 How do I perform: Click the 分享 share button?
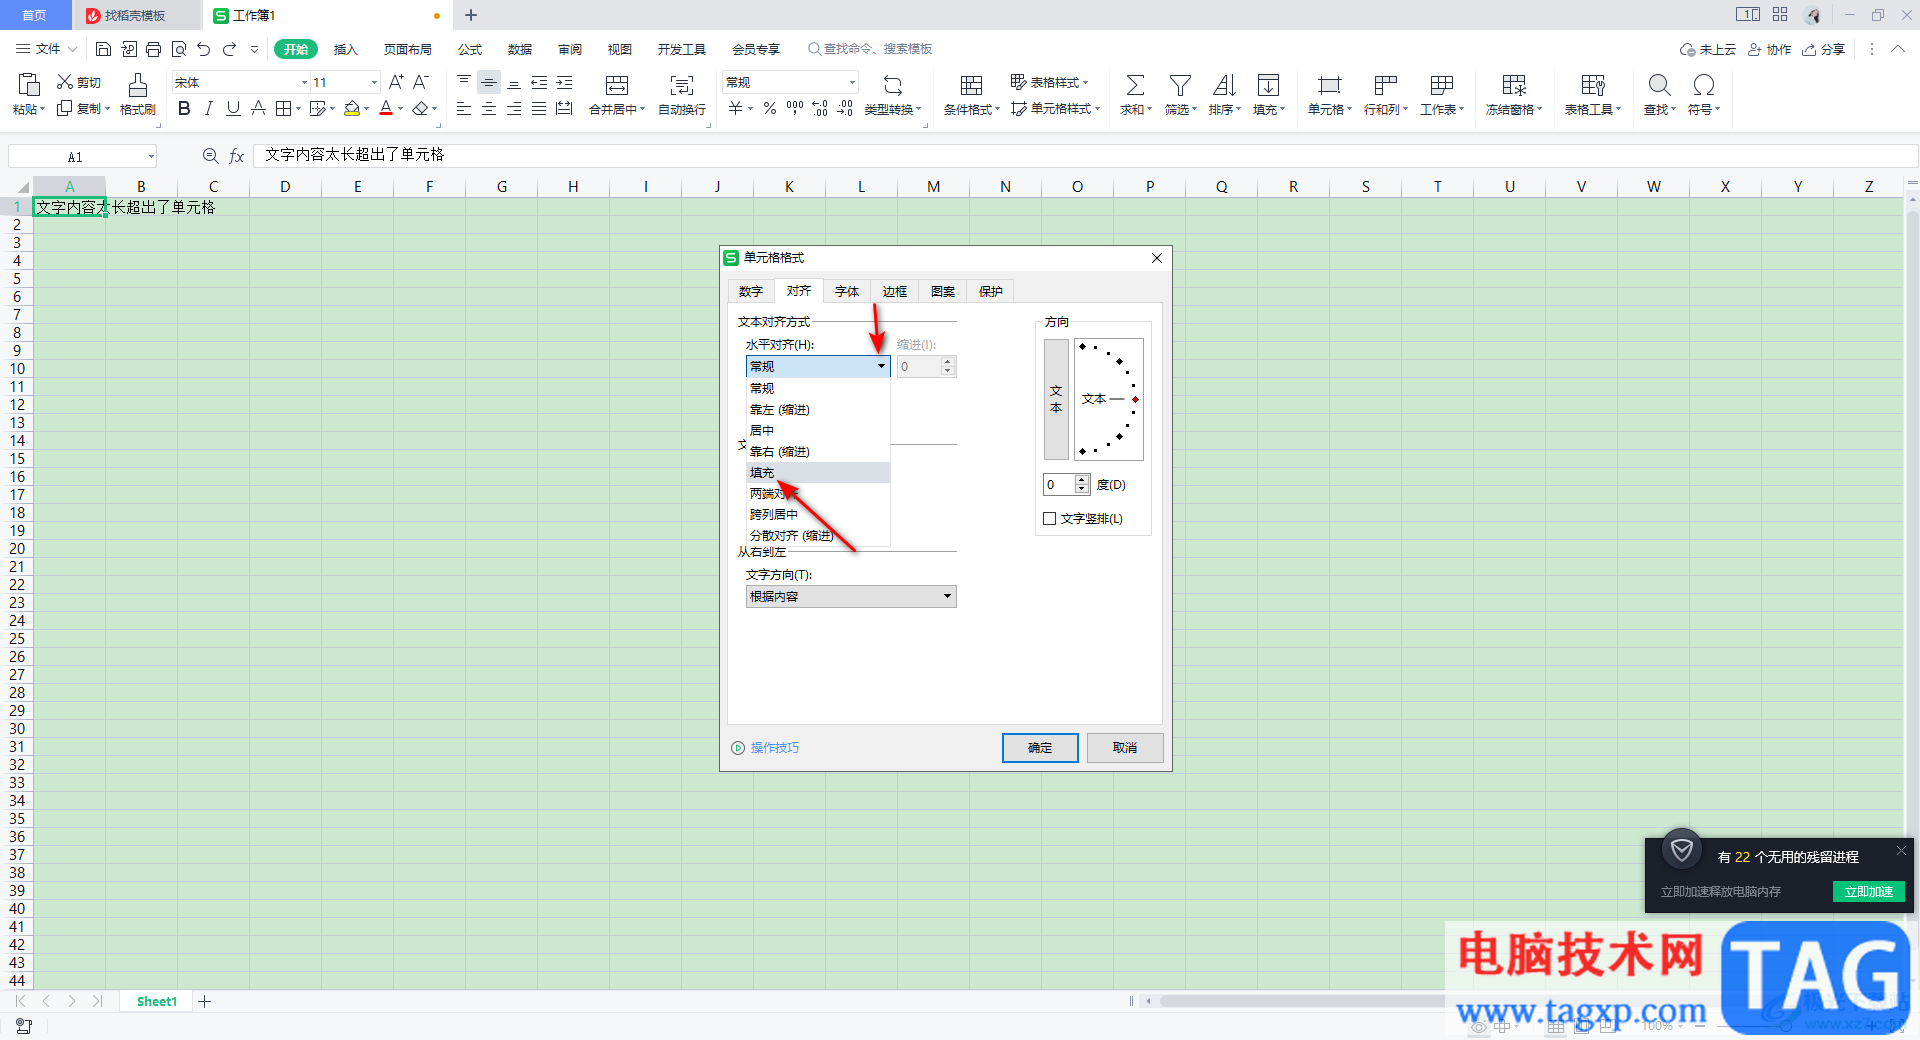[1823, 49]
